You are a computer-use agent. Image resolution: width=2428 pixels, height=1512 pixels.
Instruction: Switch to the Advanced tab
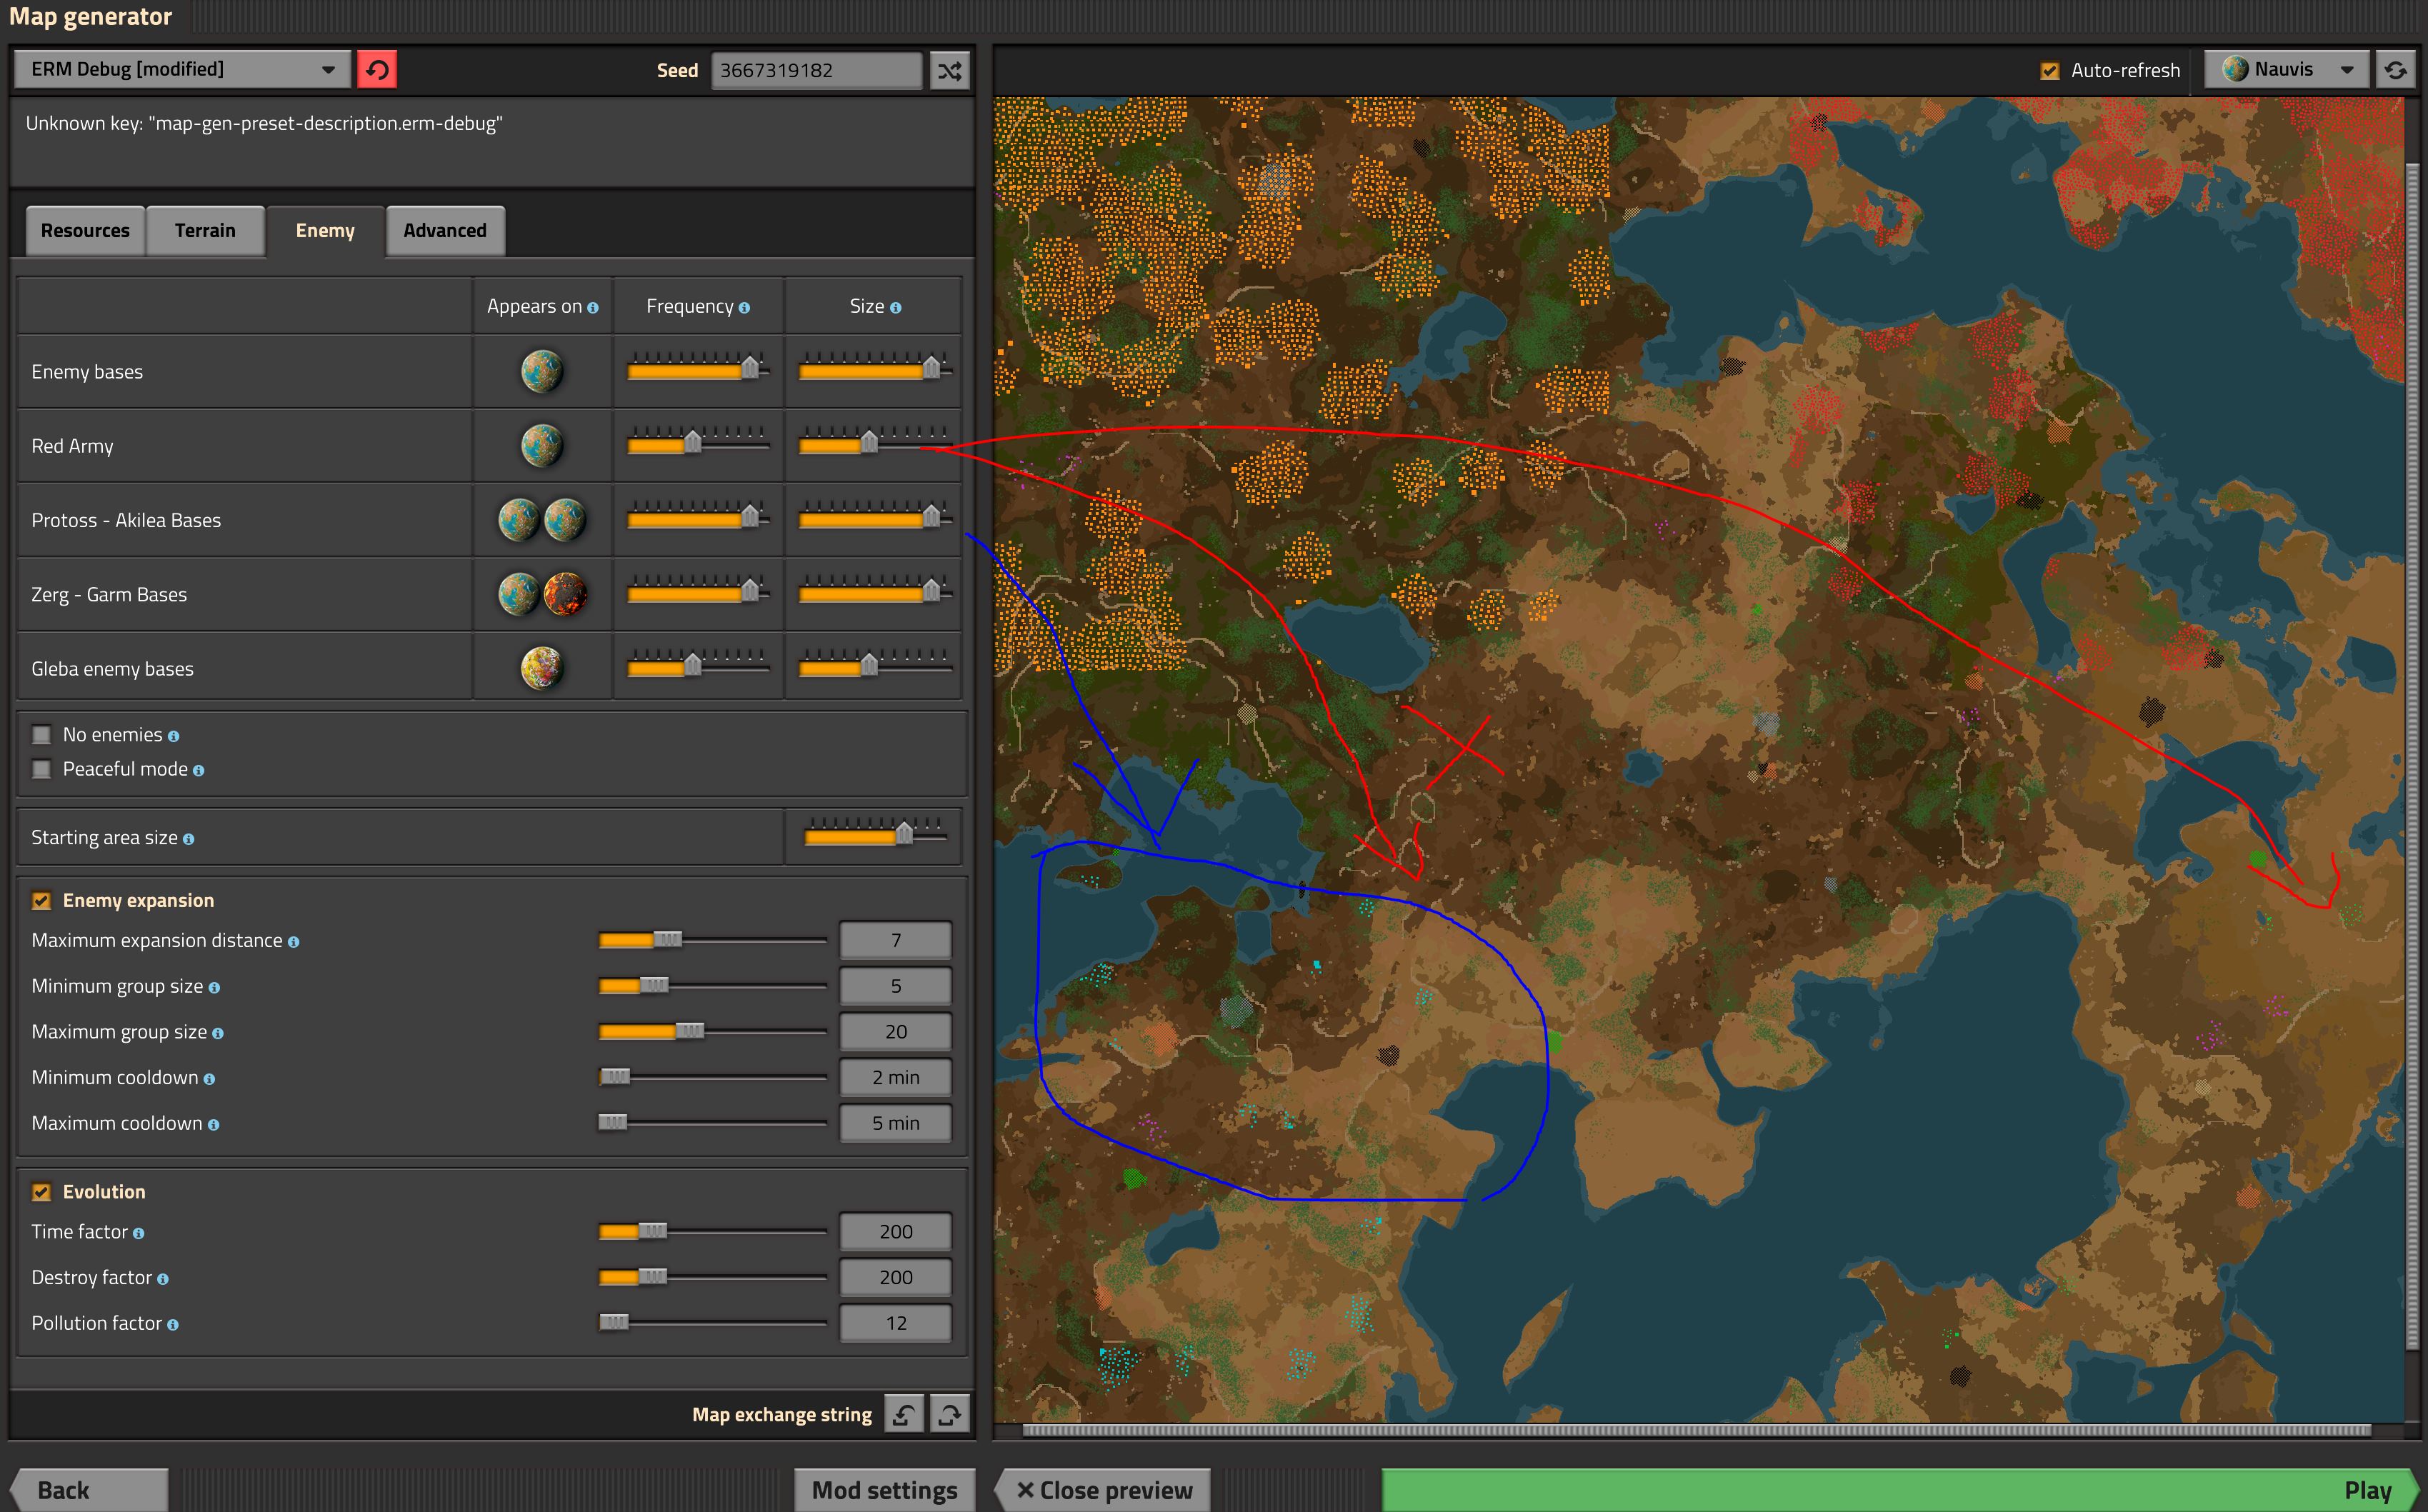point(445,230)
